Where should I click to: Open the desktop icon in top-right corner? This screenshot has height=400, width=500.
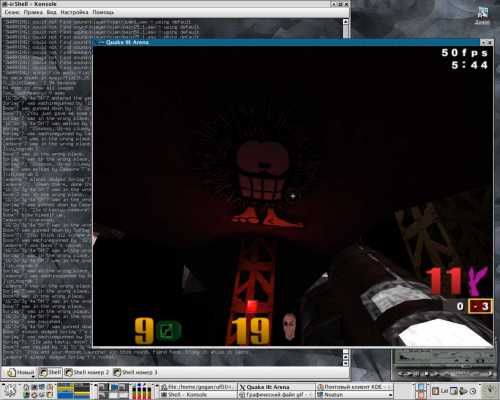(x=482, y=15)
